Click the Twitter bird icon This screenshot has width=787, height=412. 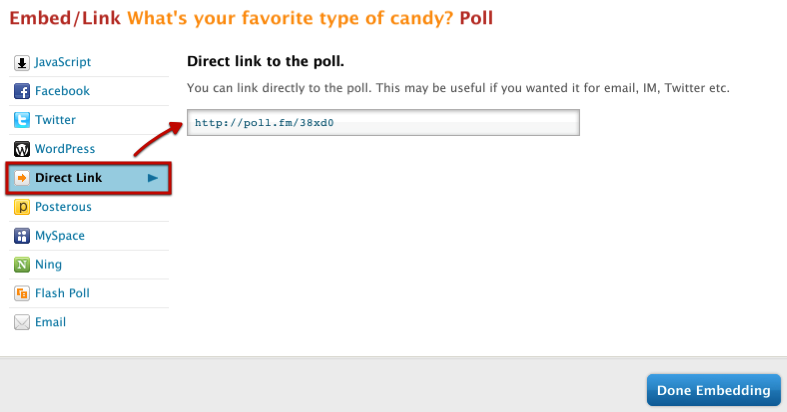[21, 120]
